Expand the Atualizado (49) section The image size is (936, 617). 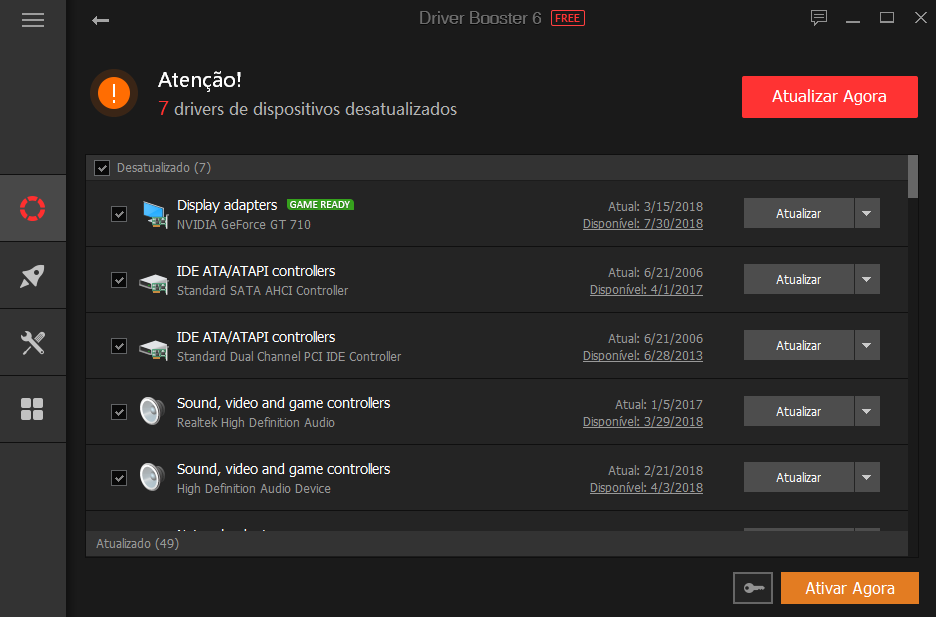pos(497,544)
